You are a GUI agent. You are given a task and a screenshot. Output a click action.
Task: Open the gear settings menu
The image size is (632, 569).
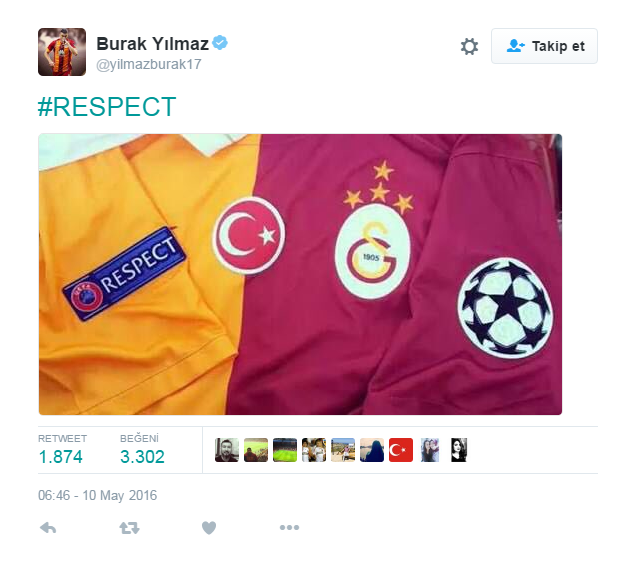[x=469, y=46]
